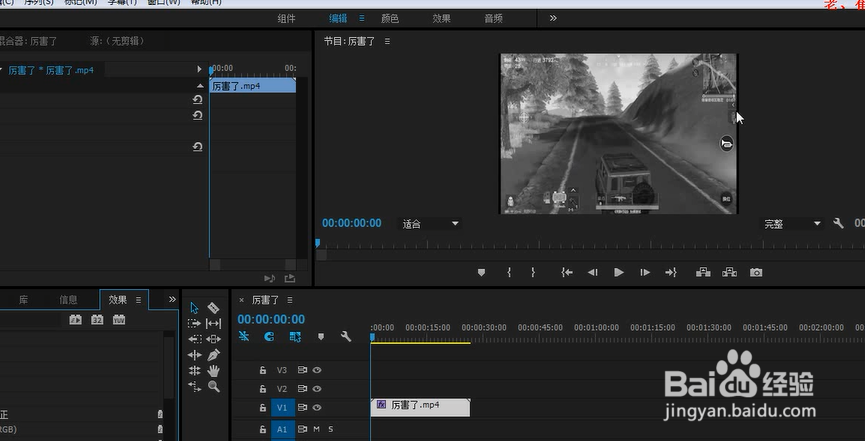Select the Zoom magnifier tool

click(213, 386)
